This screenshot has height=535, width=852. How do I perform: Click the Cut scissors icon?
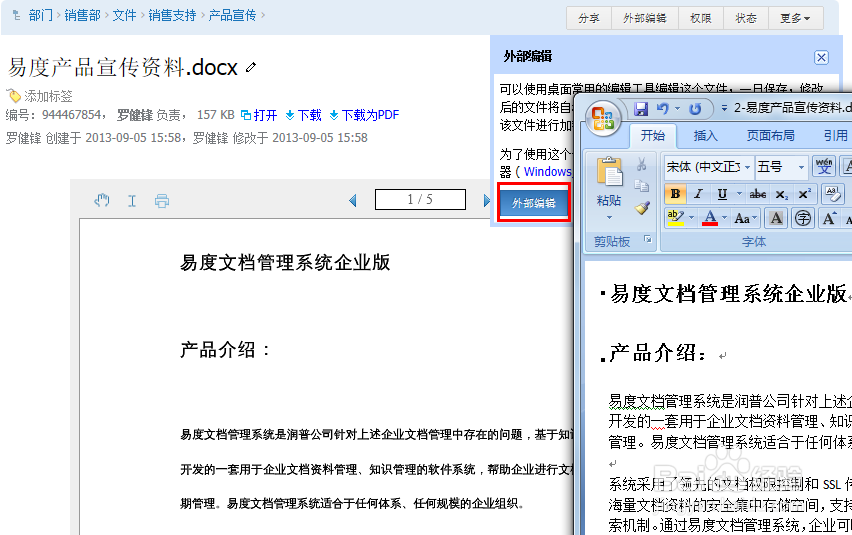(642, 164)
